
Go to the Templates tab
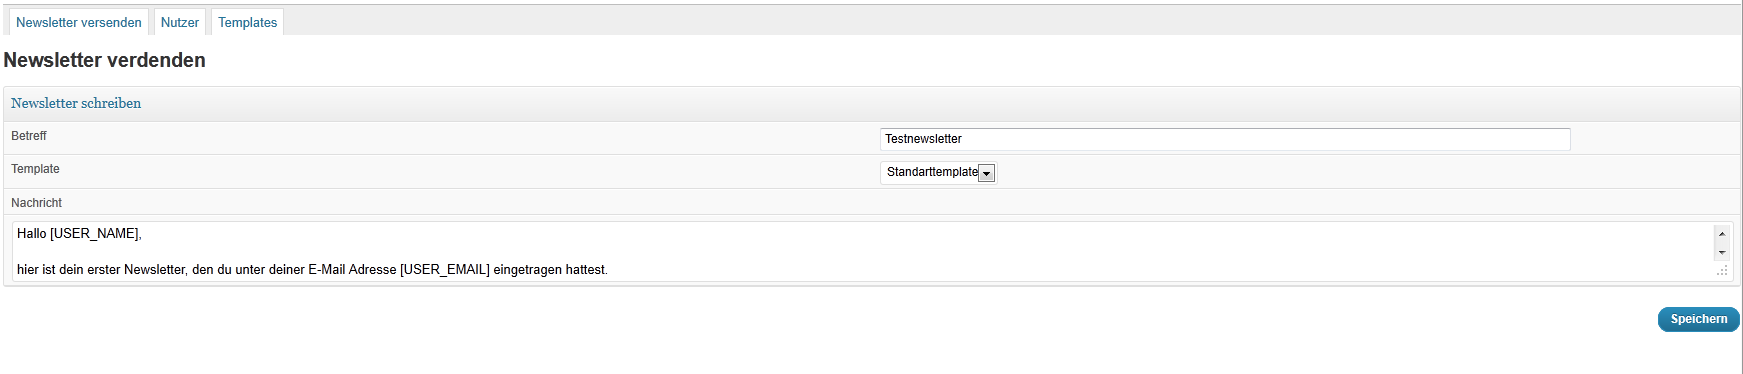point(248,22)
